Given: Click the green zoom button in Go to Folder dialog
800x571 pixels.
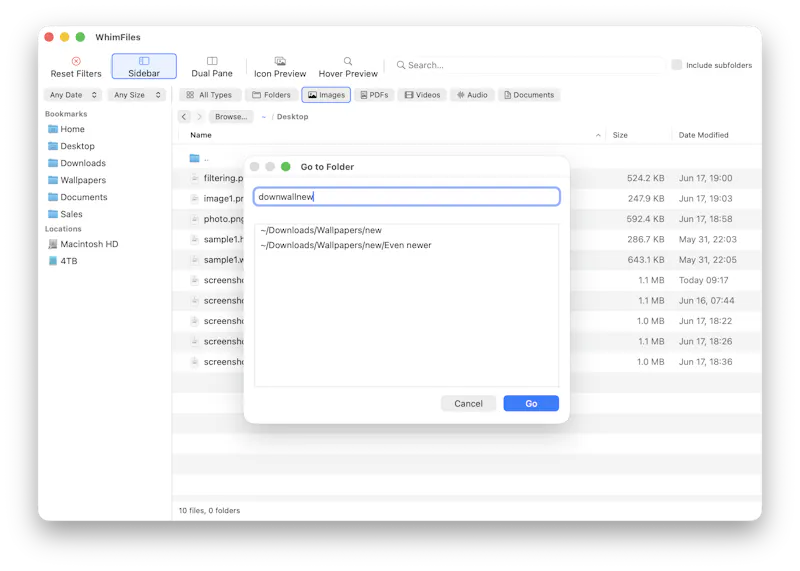Looking at the screenshot, I should click(x=286, y=167).
